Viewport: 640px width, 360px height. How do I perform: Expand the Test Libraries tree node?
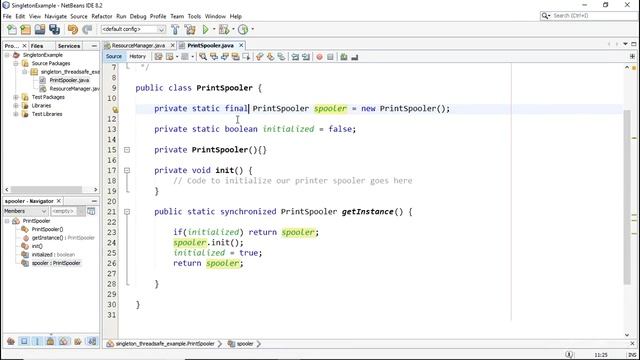tap(16, 114)
